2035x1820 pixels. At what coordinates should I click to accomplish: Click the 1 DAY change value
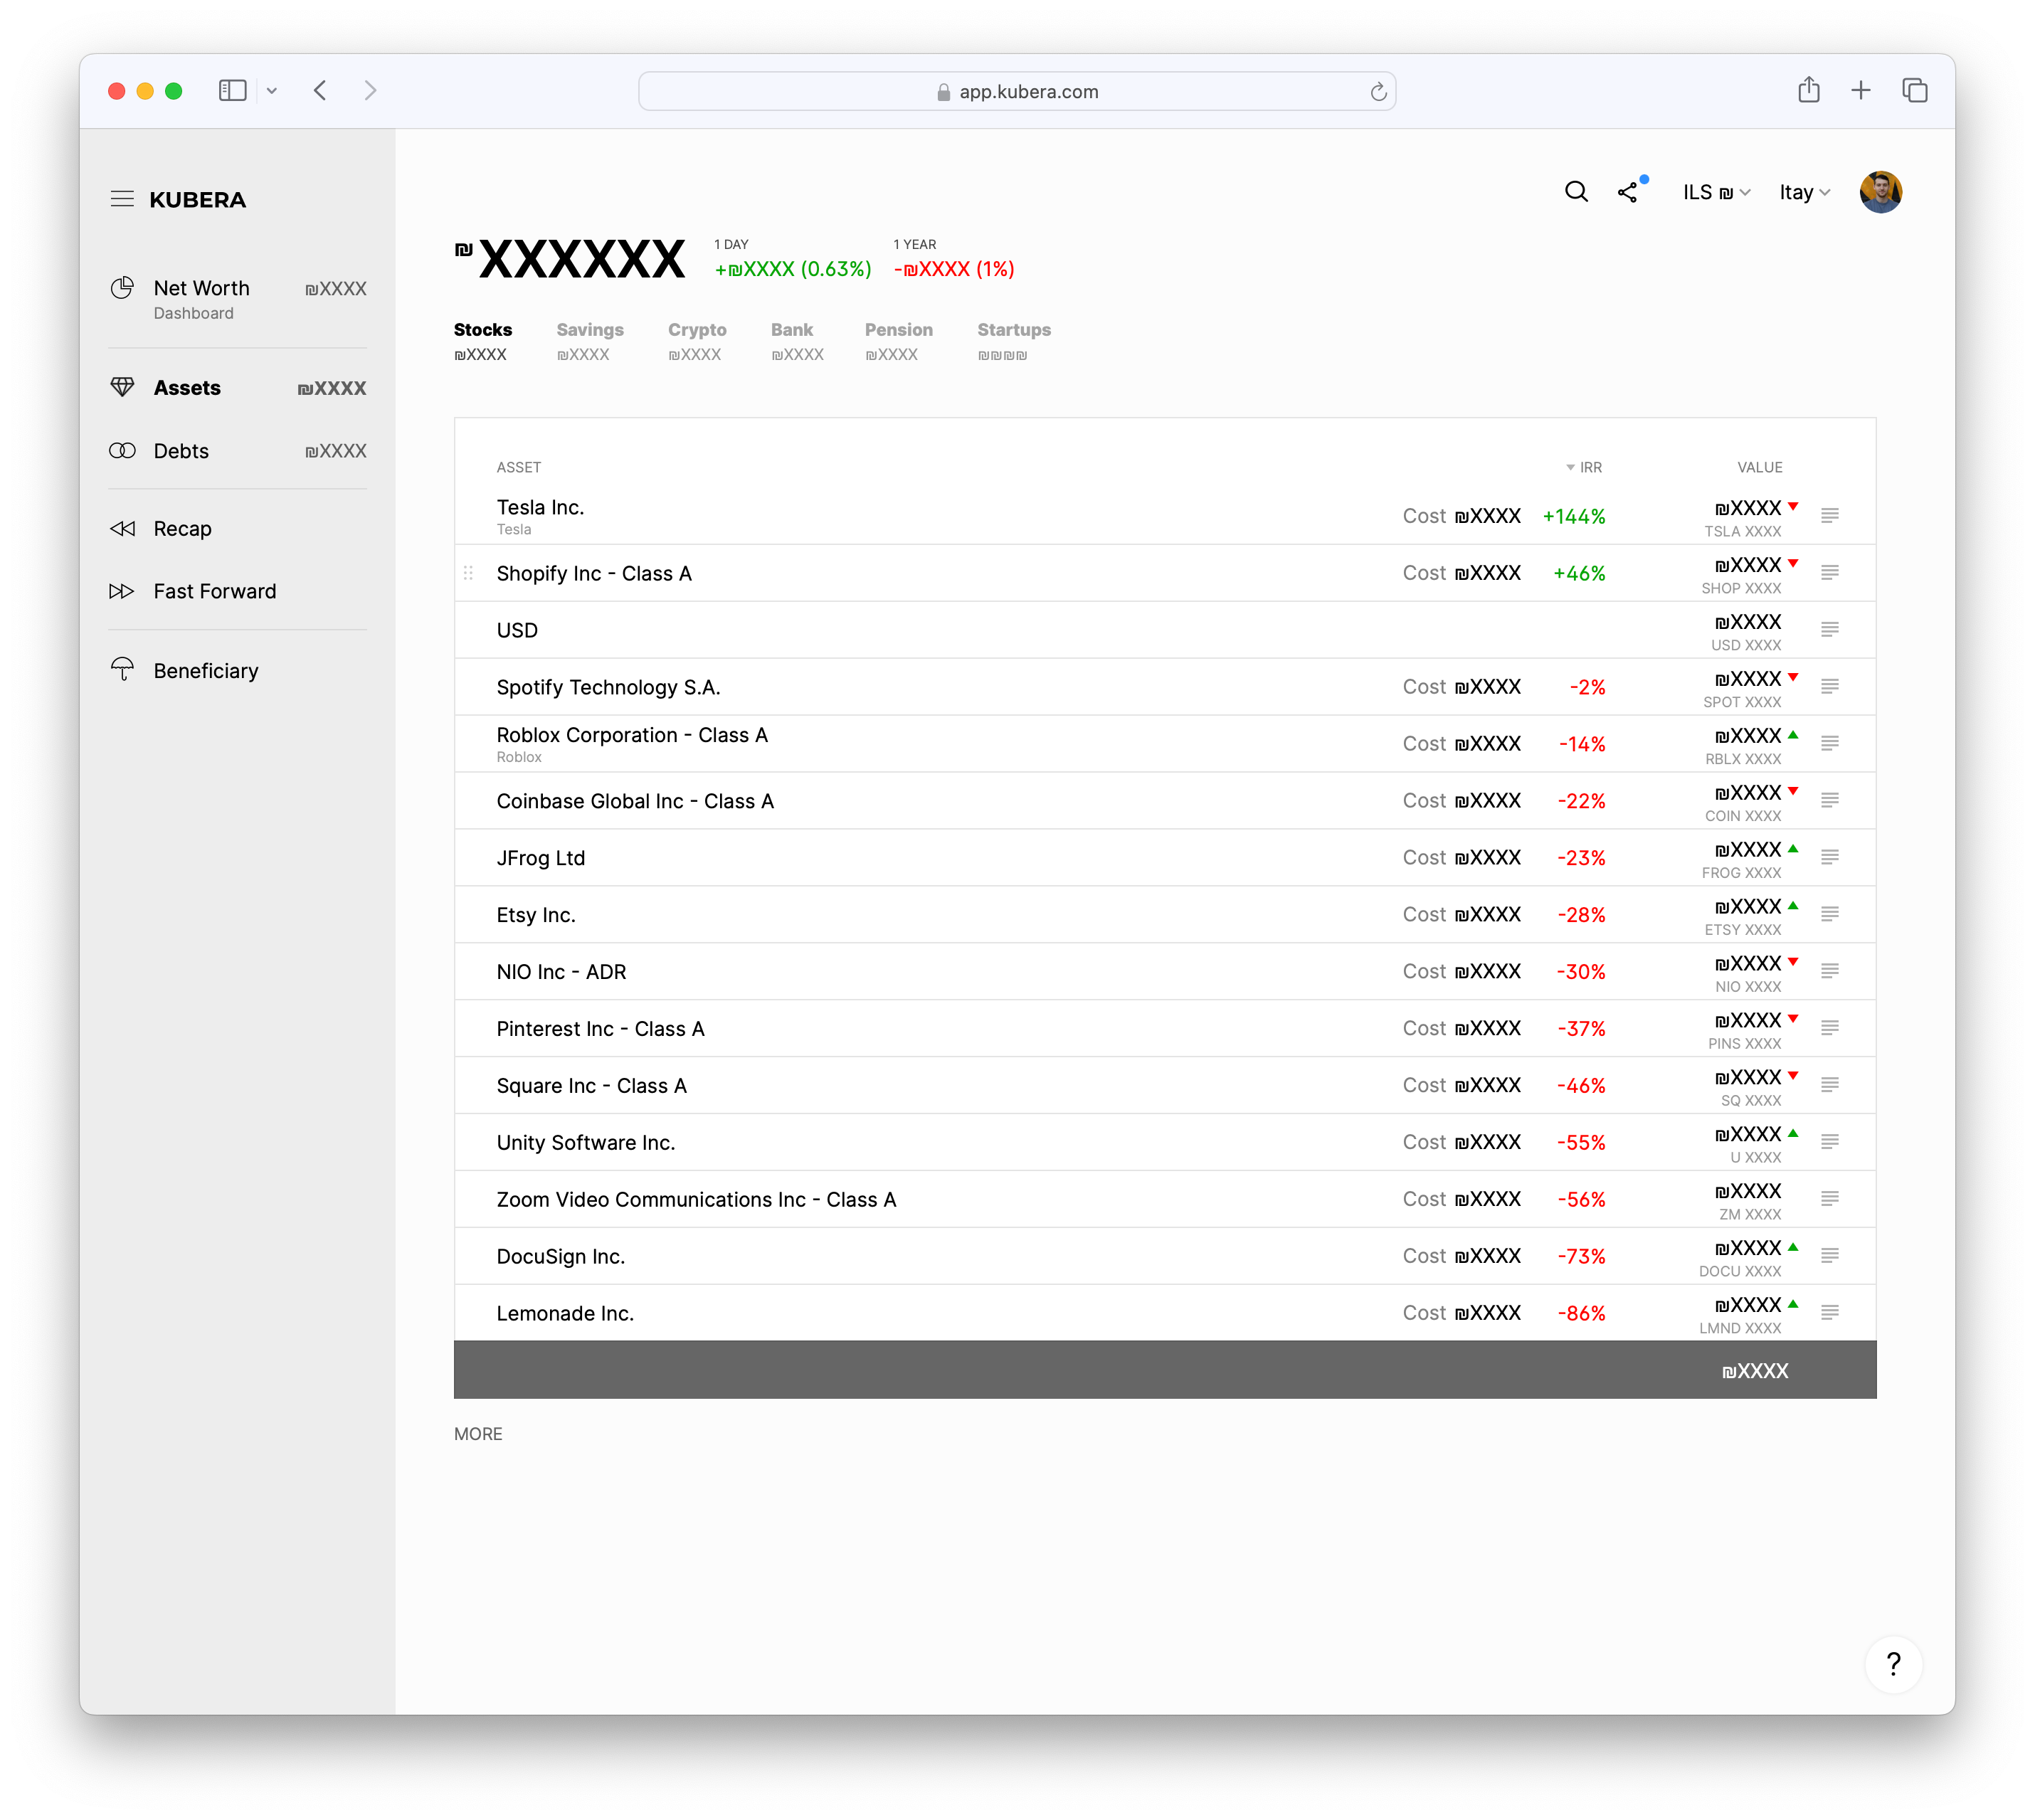tap(792, 269)
